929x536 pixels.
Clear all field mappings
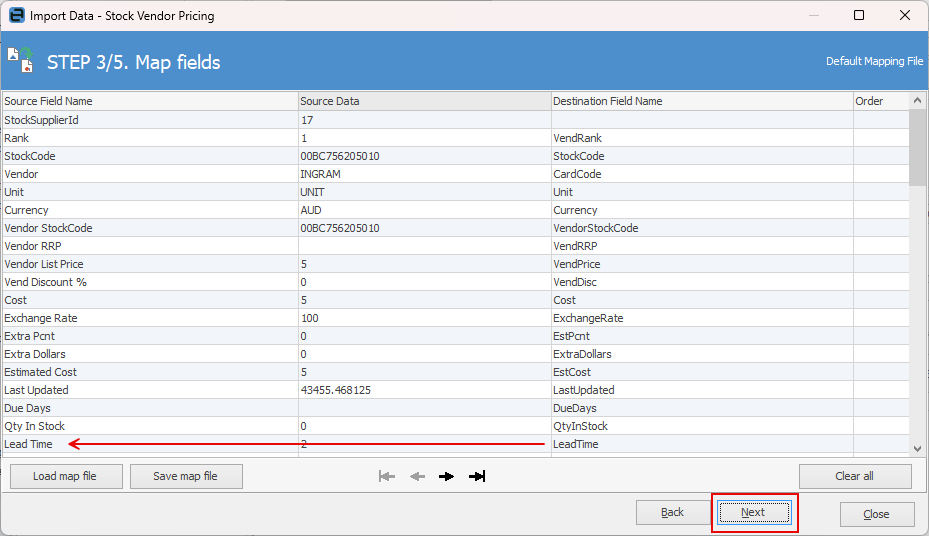pyautogui.click(x=854, y=476)
